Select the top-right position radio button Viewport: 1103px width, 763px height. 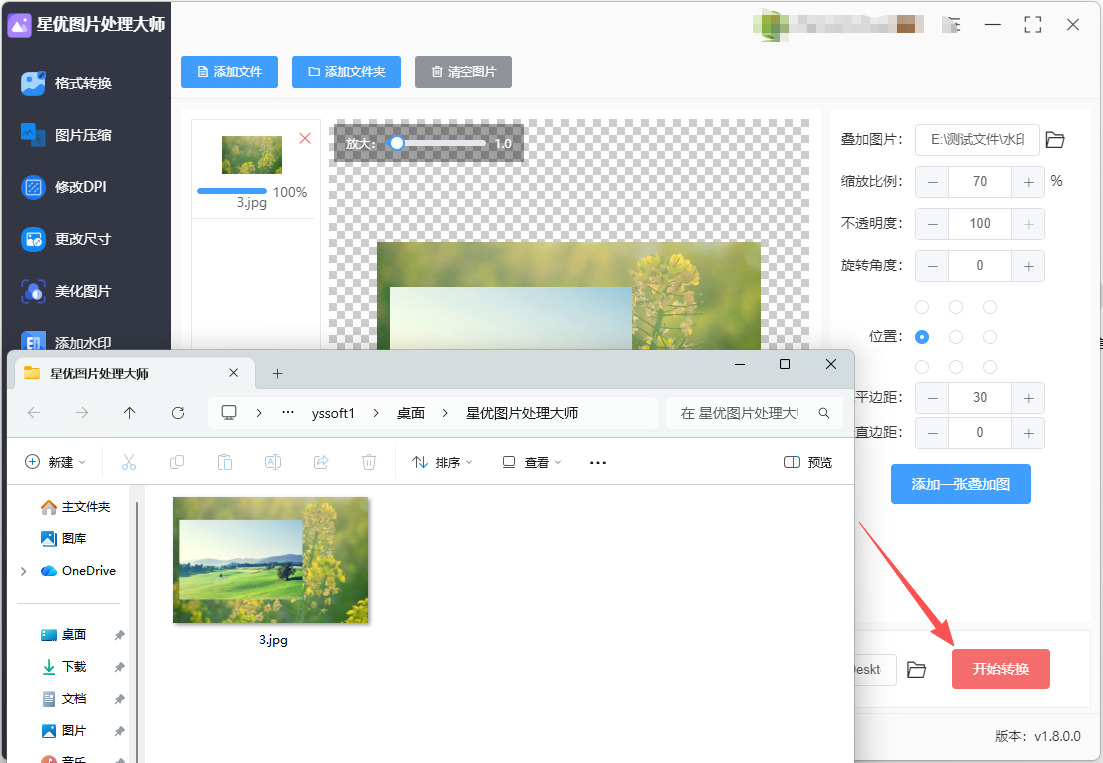tap(990, 307)
